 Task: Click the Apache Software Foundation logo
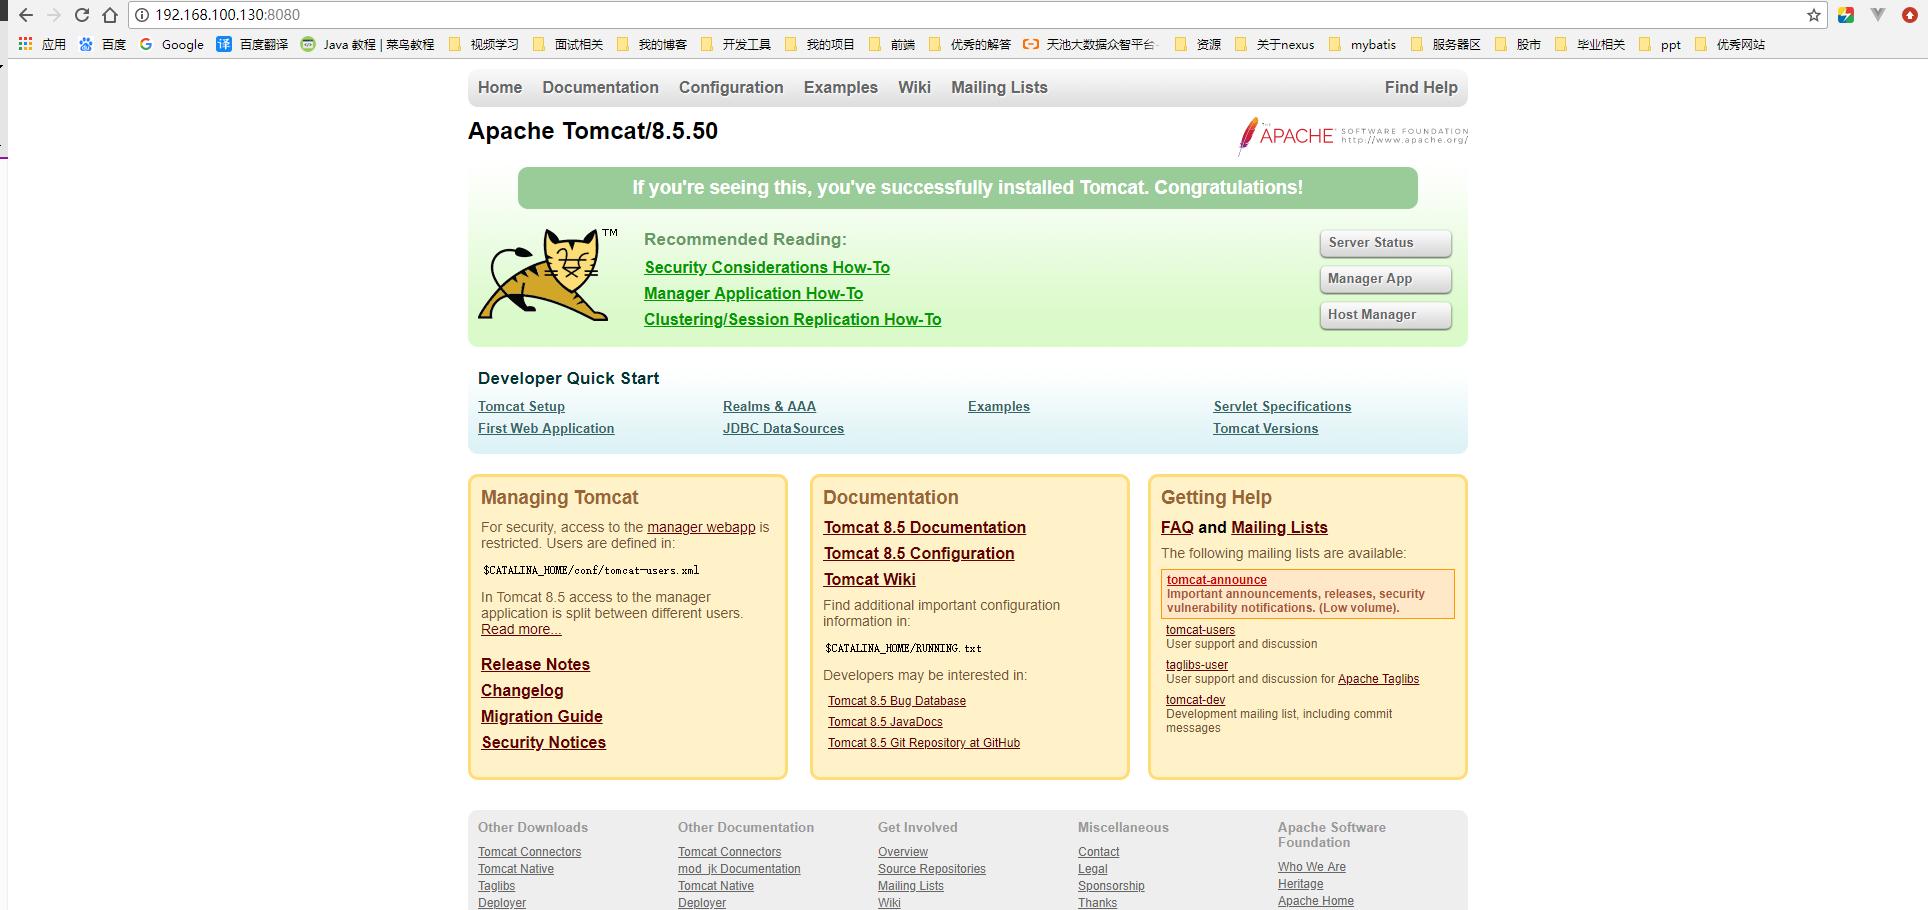tap(1353, 136)
